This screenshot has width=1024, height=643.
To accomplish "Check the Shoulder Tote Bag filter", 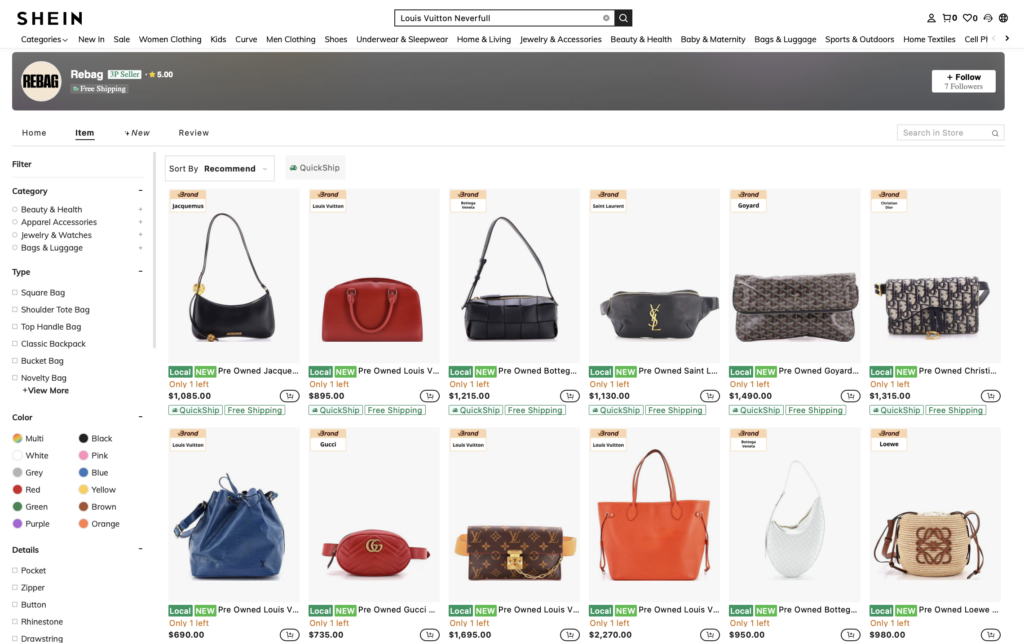I will pyautogui.click(x=15, y=309).
